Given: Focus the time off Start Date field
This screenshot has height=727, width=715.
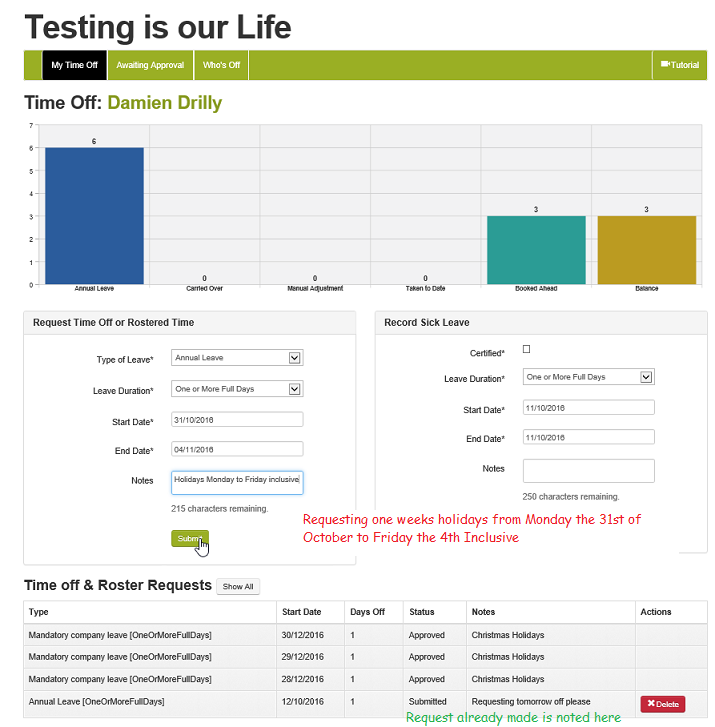Looking at the screenshot, I should pos(237,419).
